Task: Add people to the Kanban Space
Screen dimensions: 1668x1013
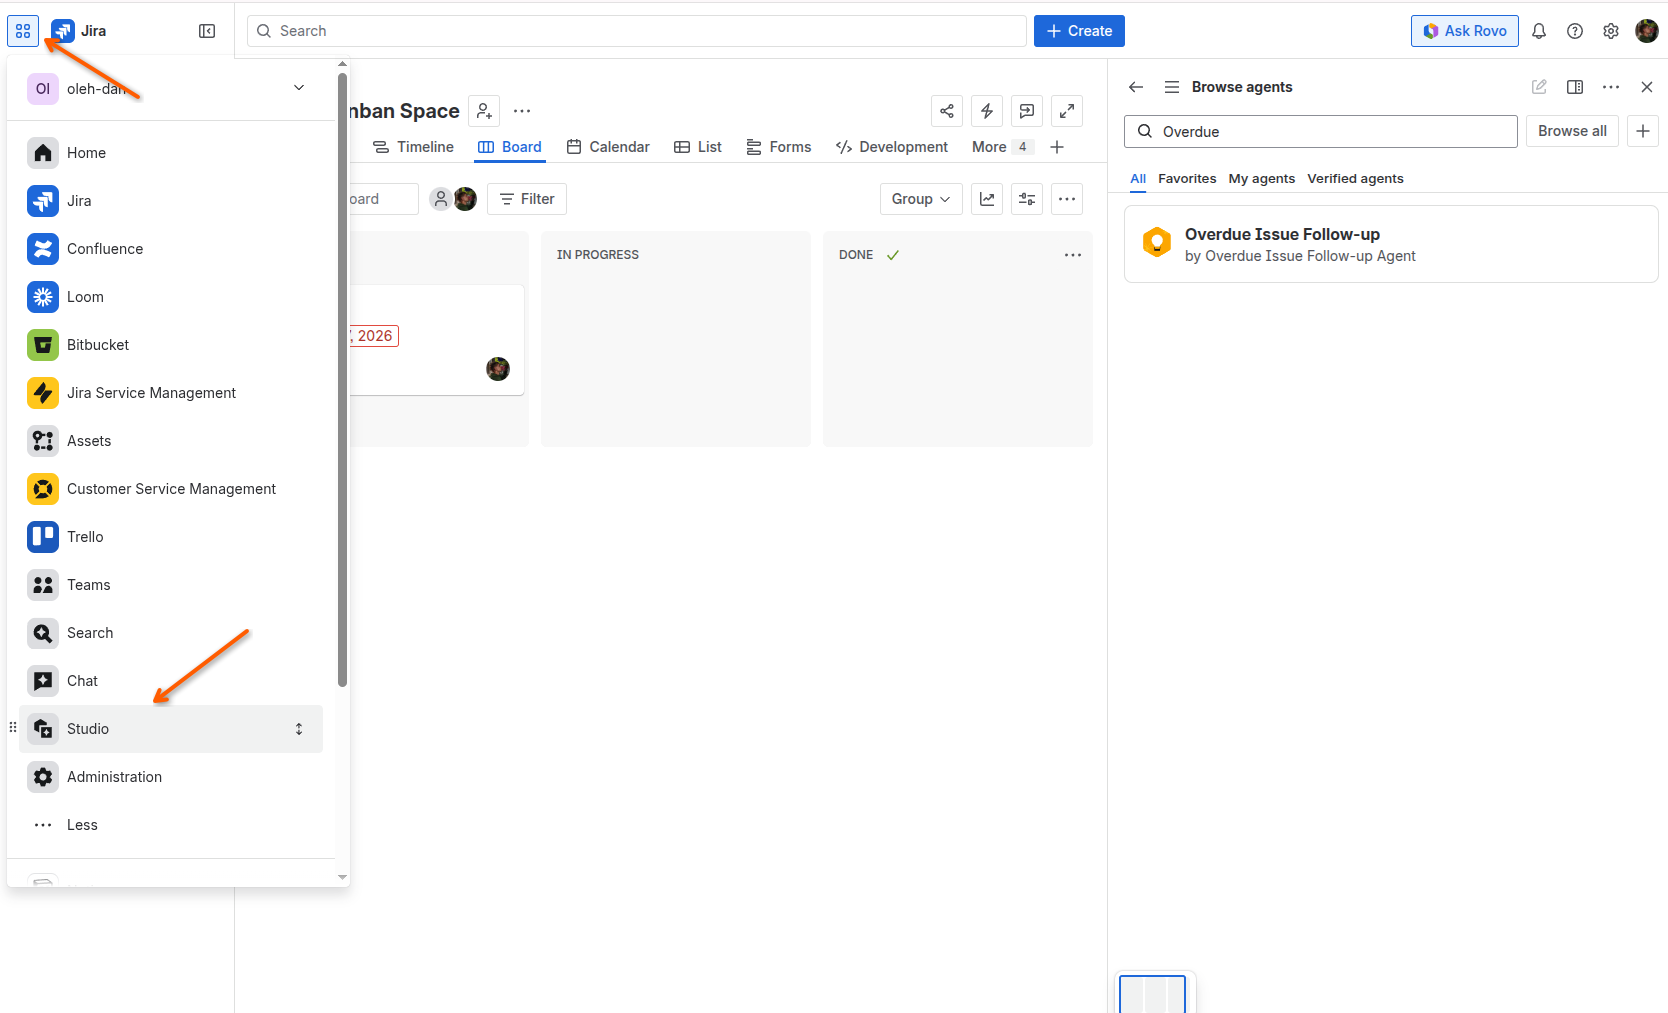Action: (x=484, y=111)
